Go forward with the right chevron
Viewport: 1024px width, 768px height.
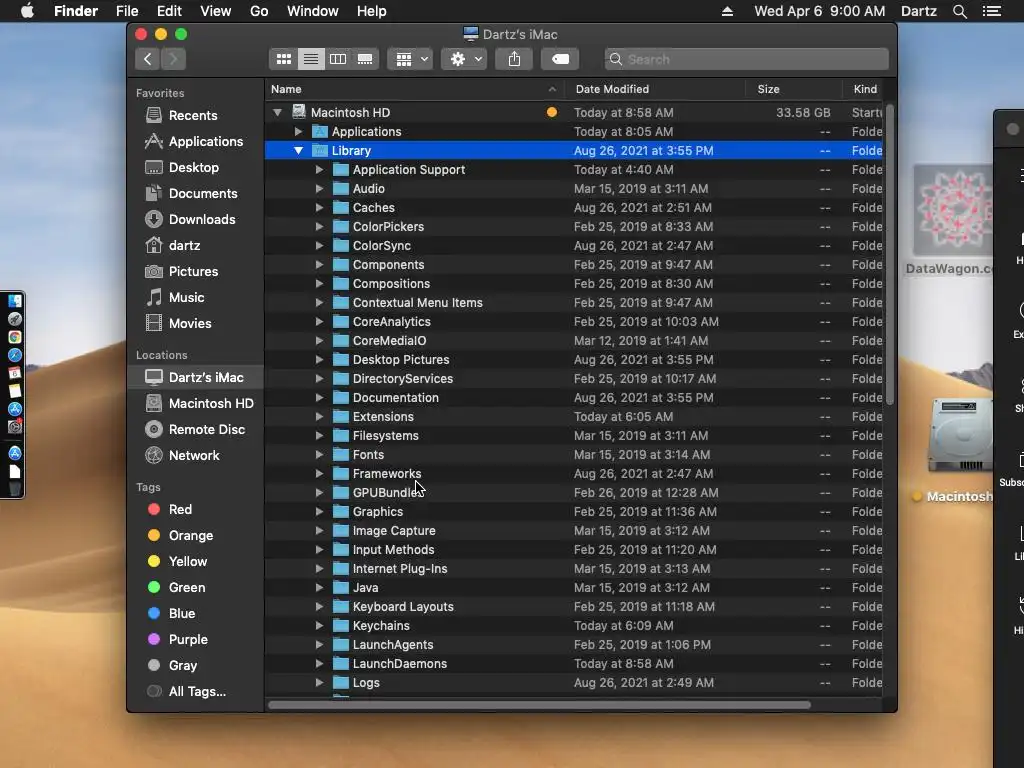(x=174, y=59)
